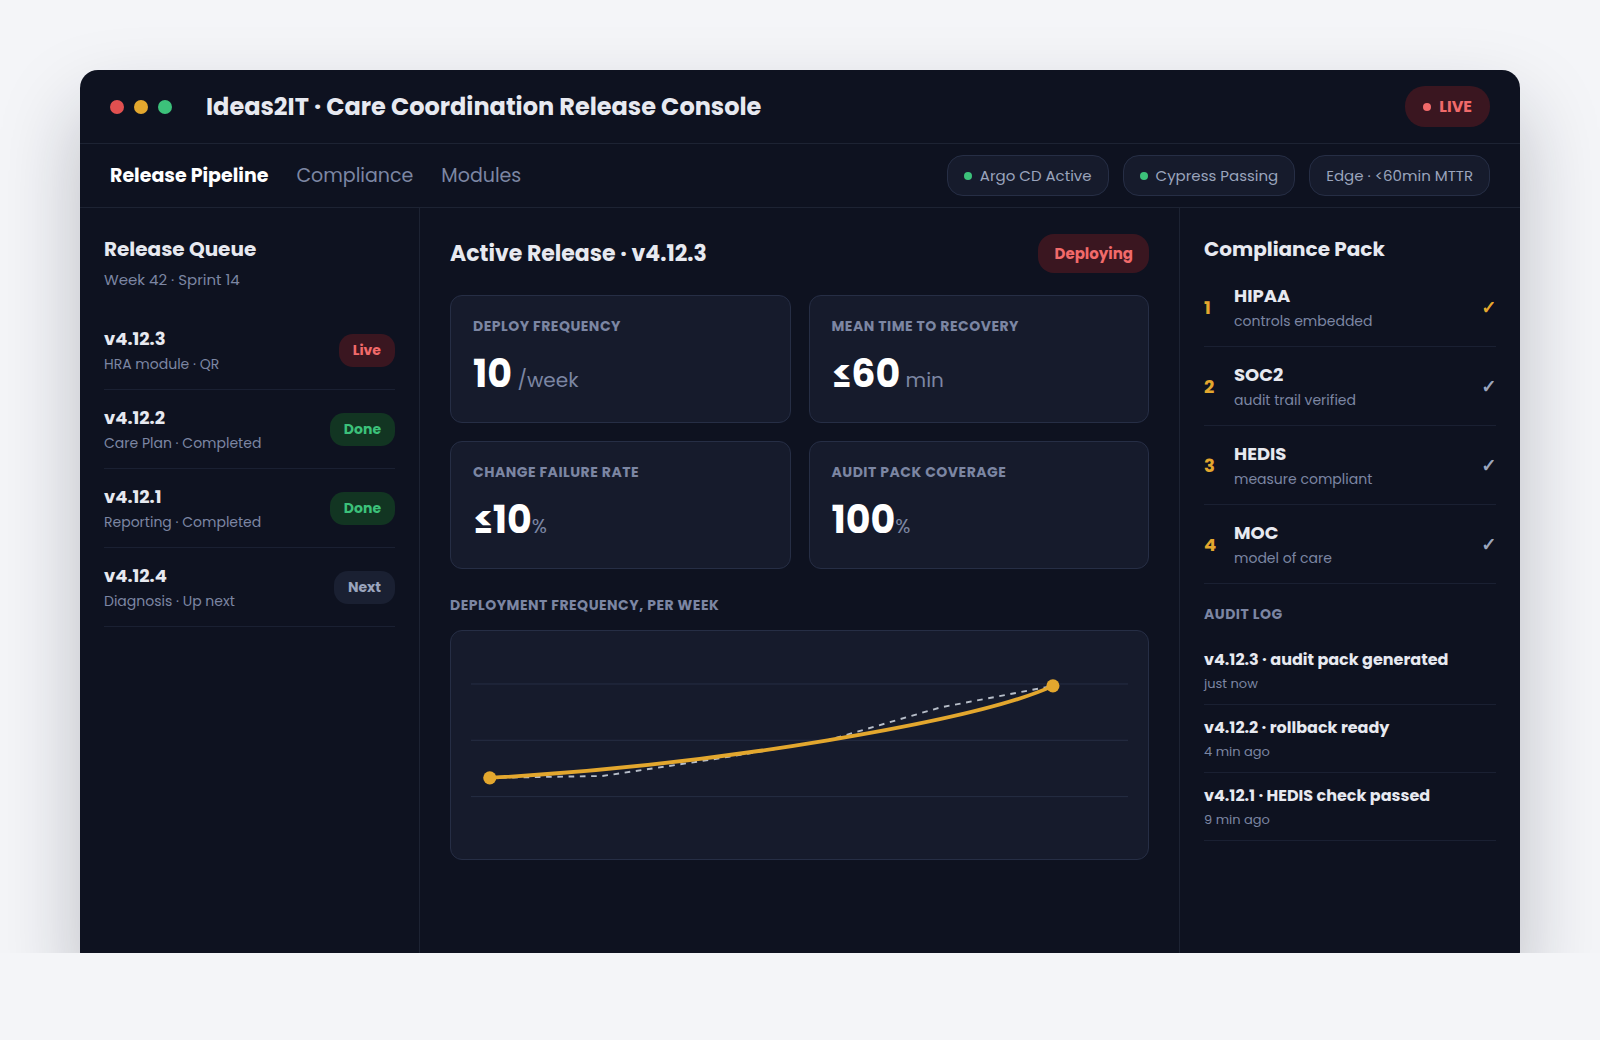Click the SOC2 verified checkmark
This screenshot has width=1600, height=1040.
(1488, 386)
